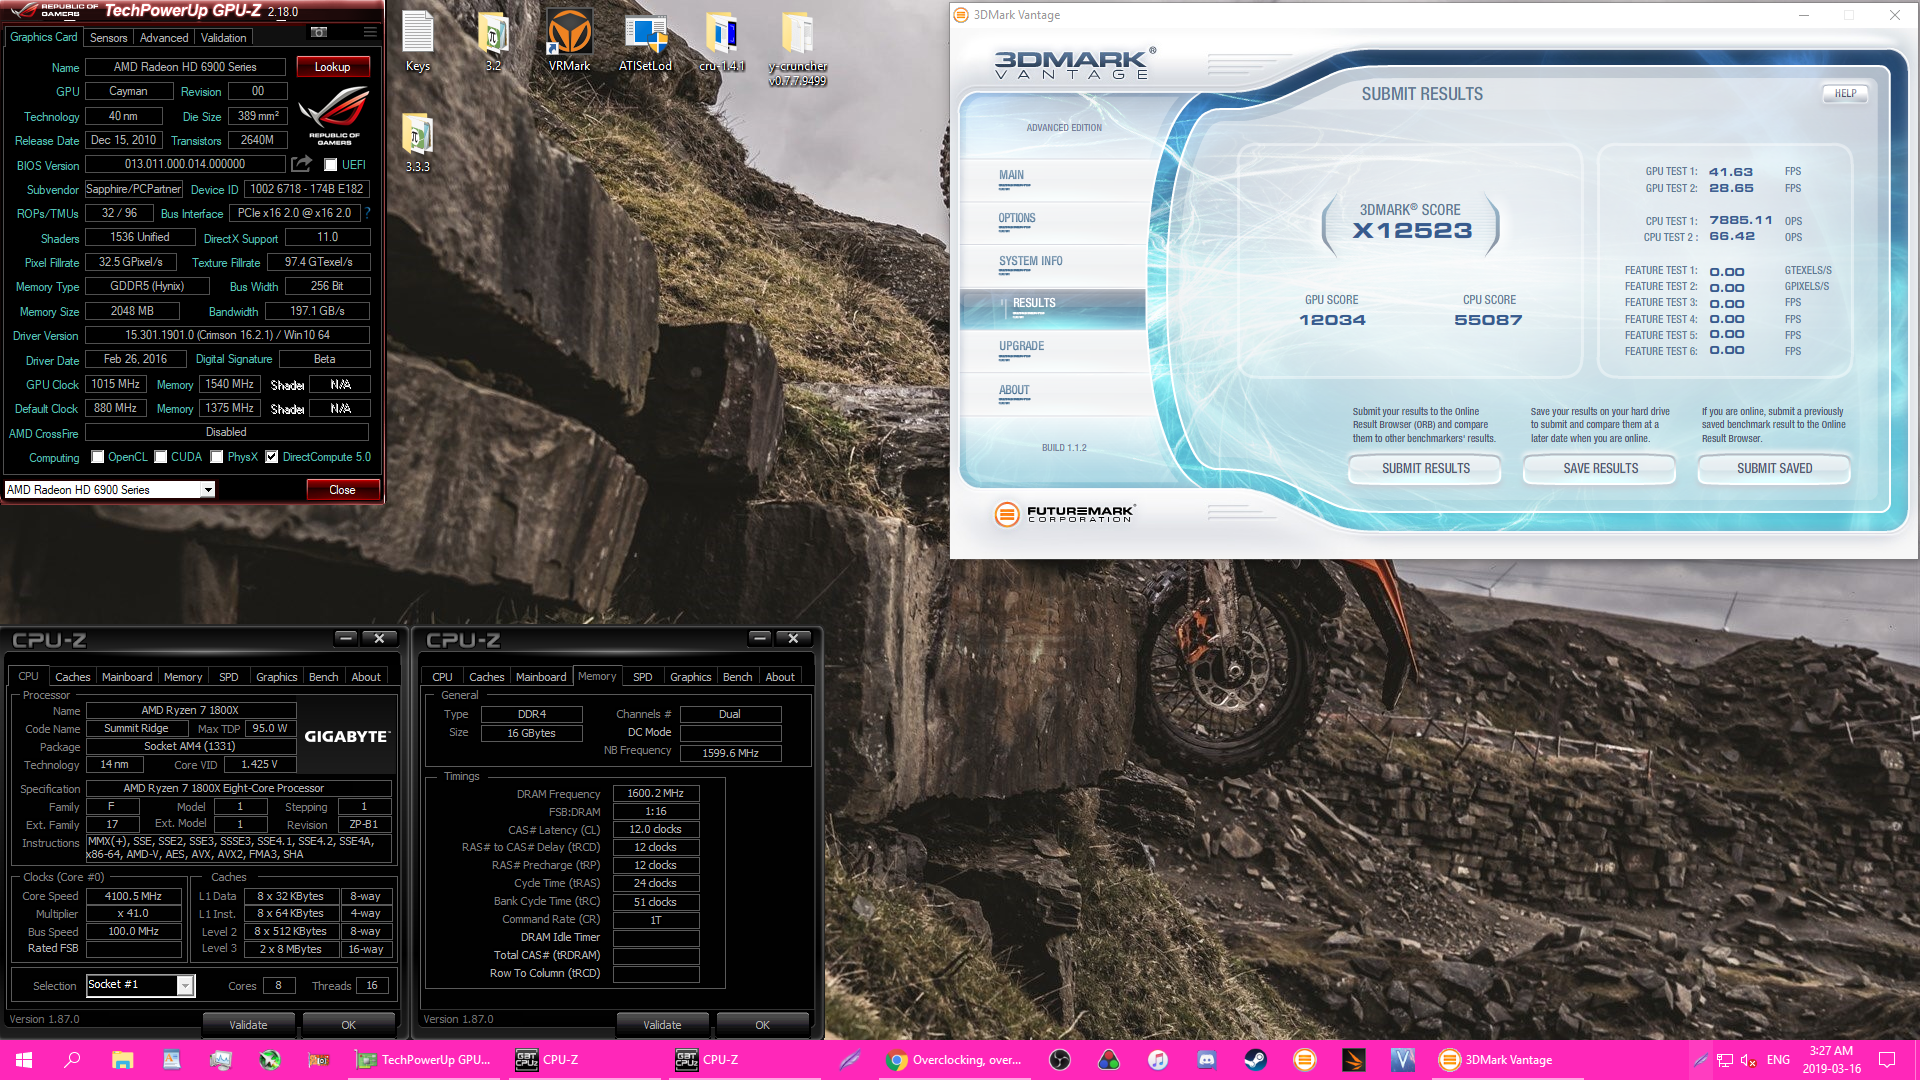Open the network icon in the system tray
Viewport: 1920px width, 1080px height.
point(1725,1060)
